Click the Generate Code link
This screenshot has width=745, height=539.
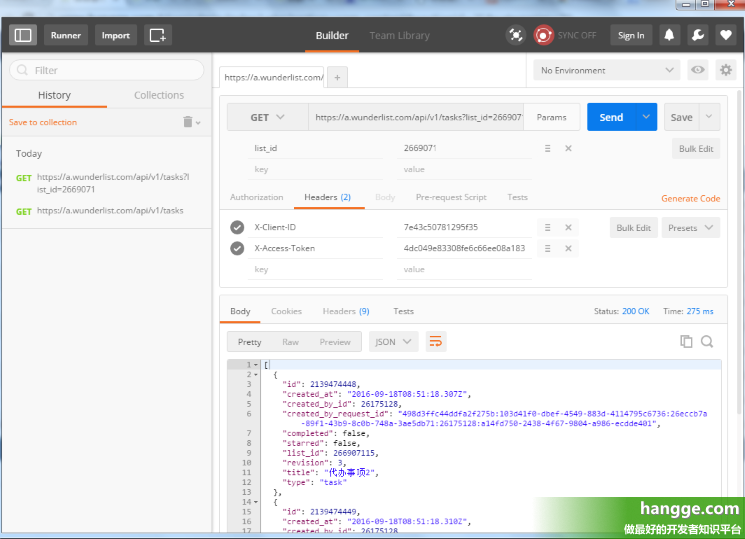[690, 199]
